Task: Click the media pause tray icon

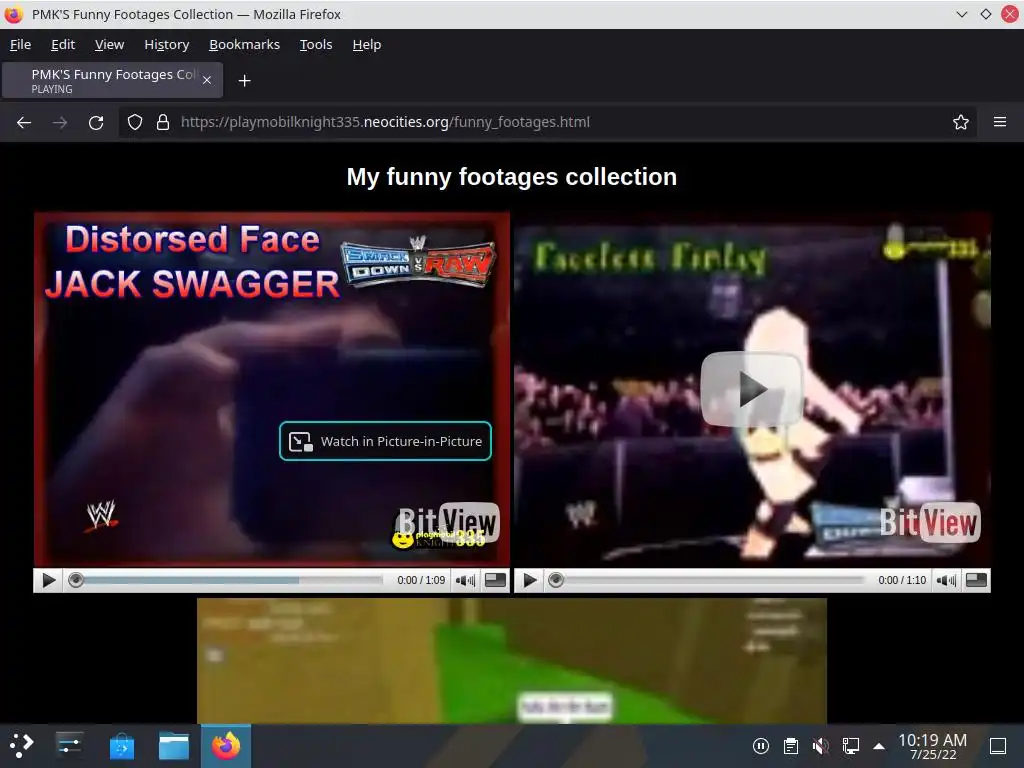Action: [761, 746]
